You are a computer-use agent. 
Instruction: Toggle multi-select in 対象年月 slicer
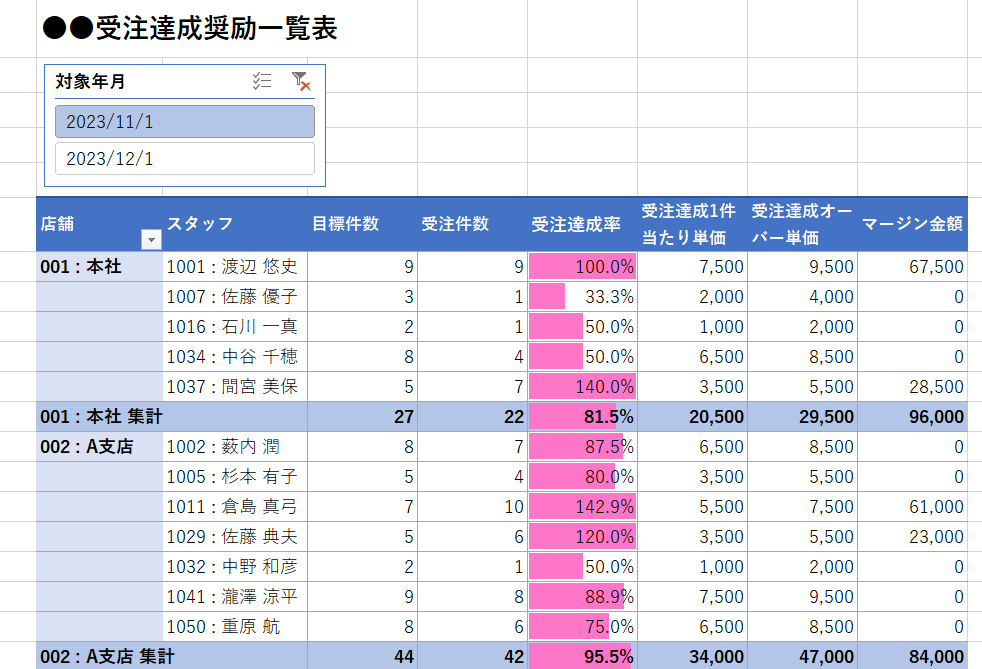pyautogui.click(x=262, y=81)
